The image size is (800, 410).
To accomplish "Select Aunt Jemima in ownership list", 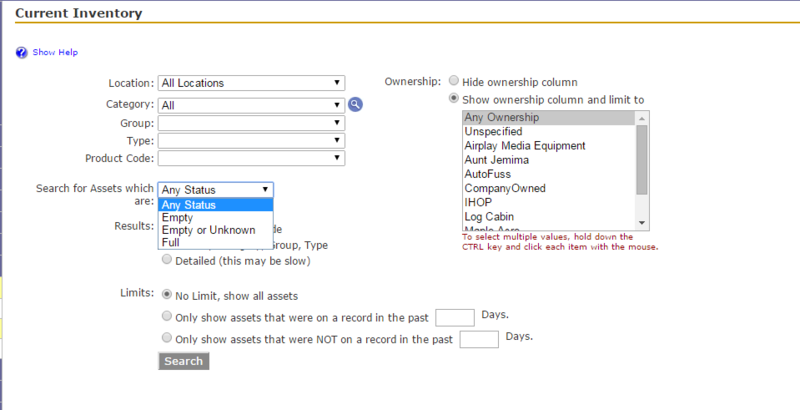I will tap(549, 160).
